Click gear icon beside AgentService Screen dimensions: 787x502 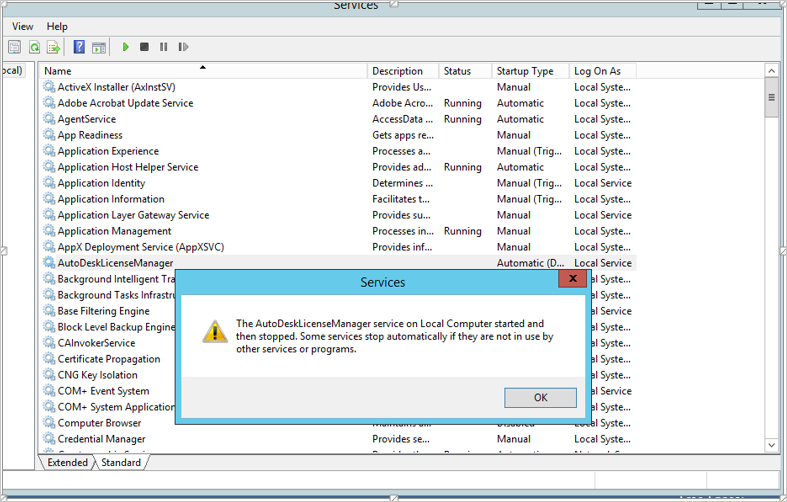pyautogui.click(x=49, y=119)
